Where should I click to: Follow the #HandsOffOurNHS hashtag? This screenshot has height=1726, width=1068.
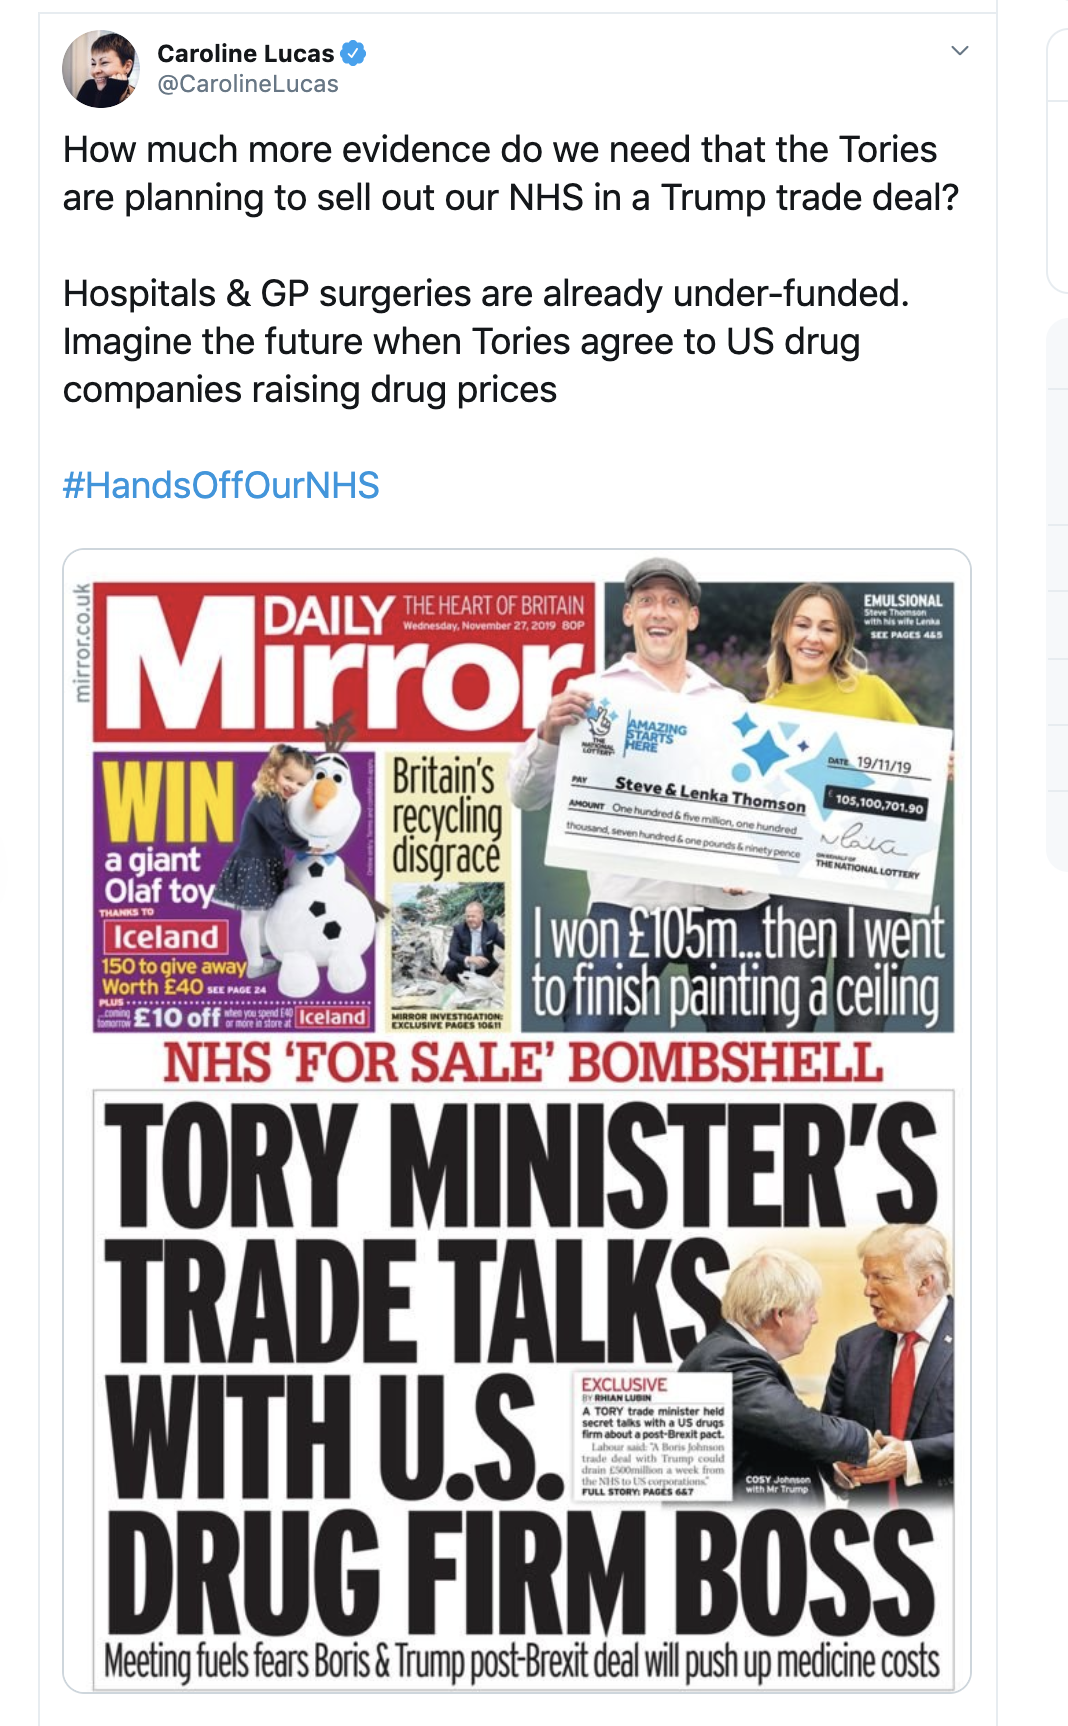tap(221, 485)
